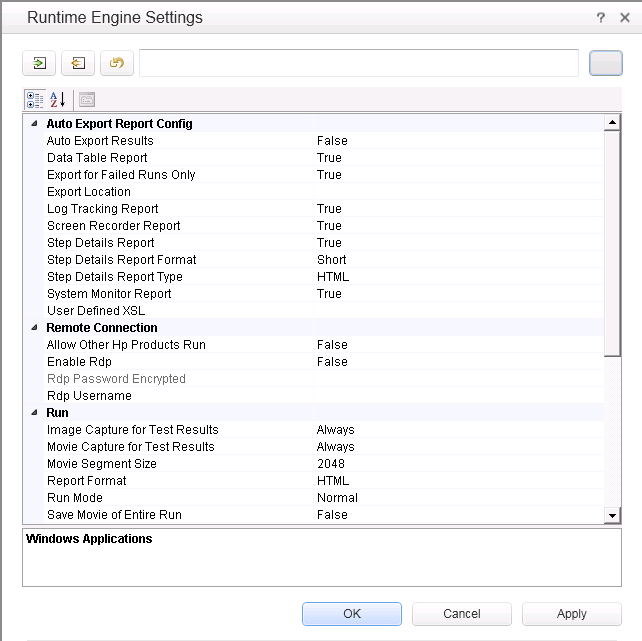Select the Data Table Report True value
The height and width of the screenshot is (641, 642).
[x=329, y=158]
